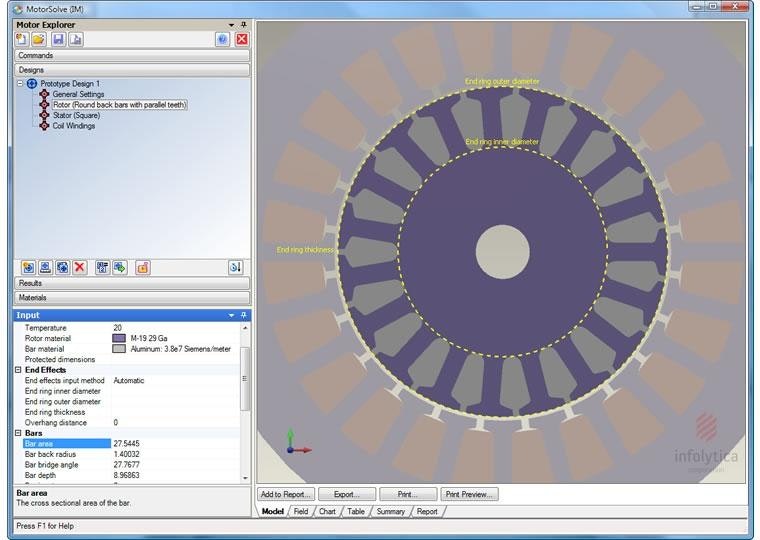Click the Coil Windings node icon
The width and height of the screenshot is (760, 540).
click(x=44, y=126)
